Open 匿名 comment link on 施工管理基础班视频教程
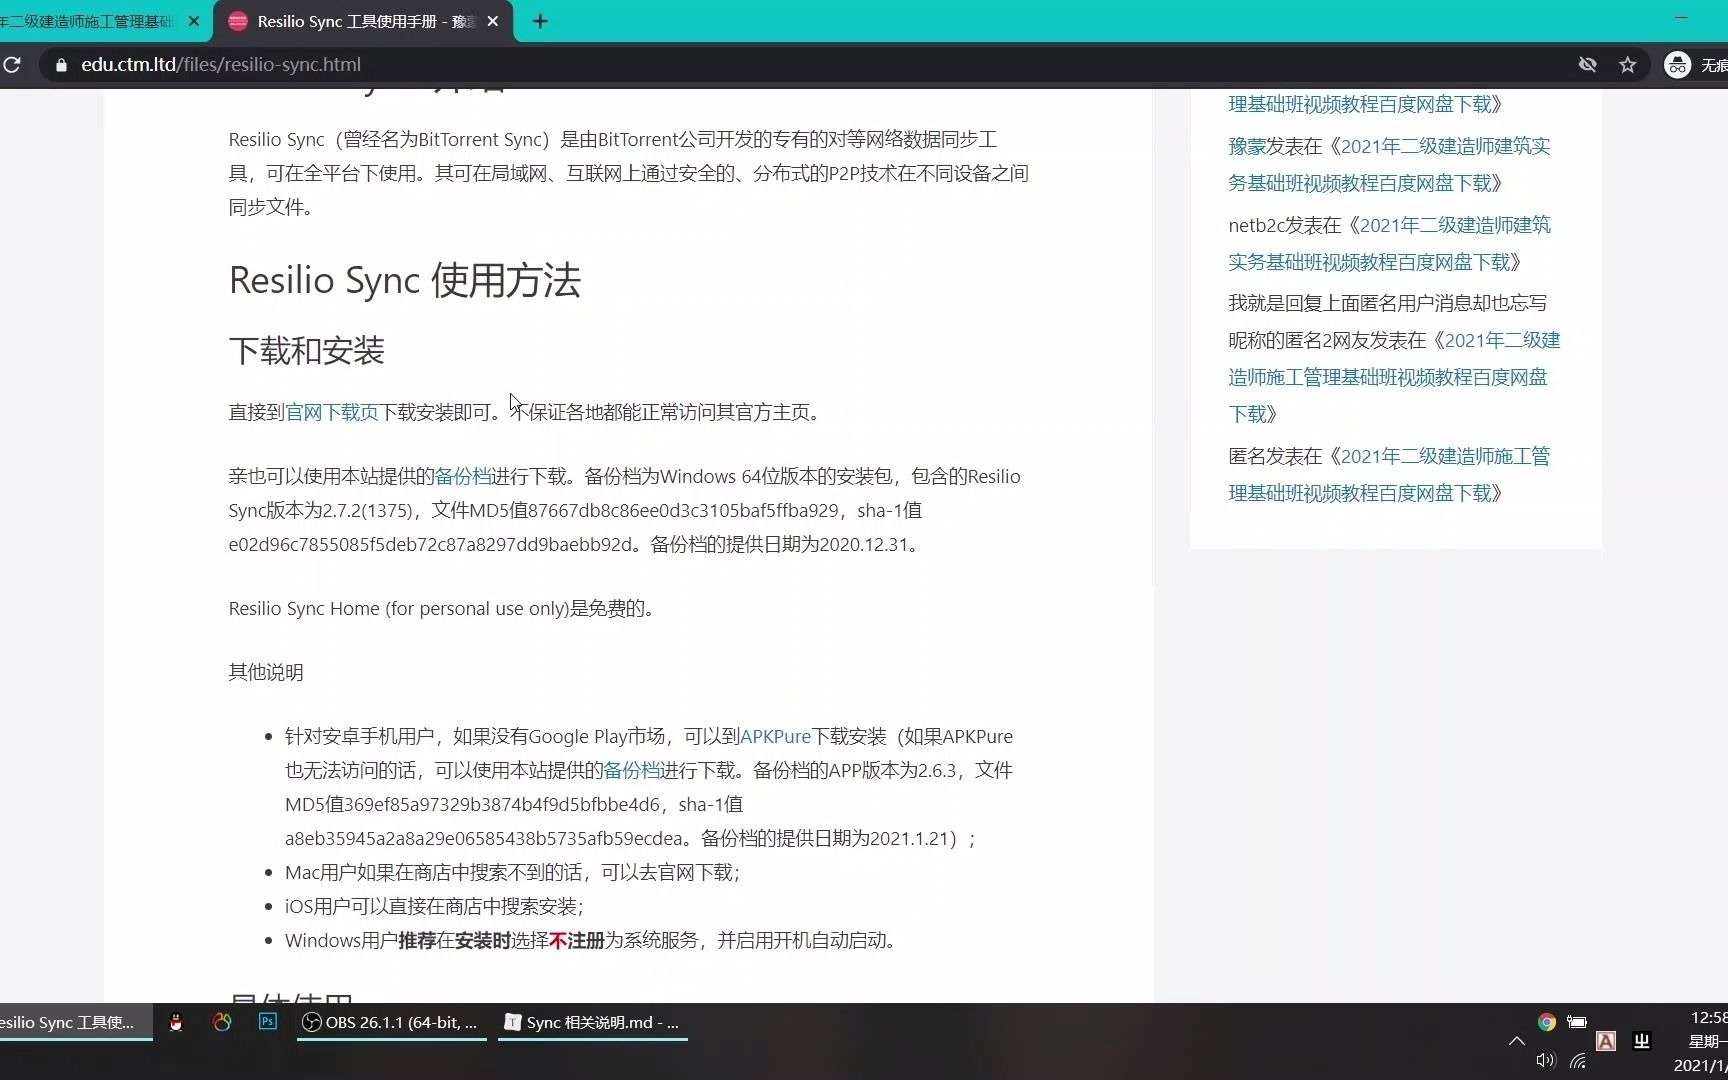1728x1080 pixels. pyautogui.click(x=1389, y=474)
